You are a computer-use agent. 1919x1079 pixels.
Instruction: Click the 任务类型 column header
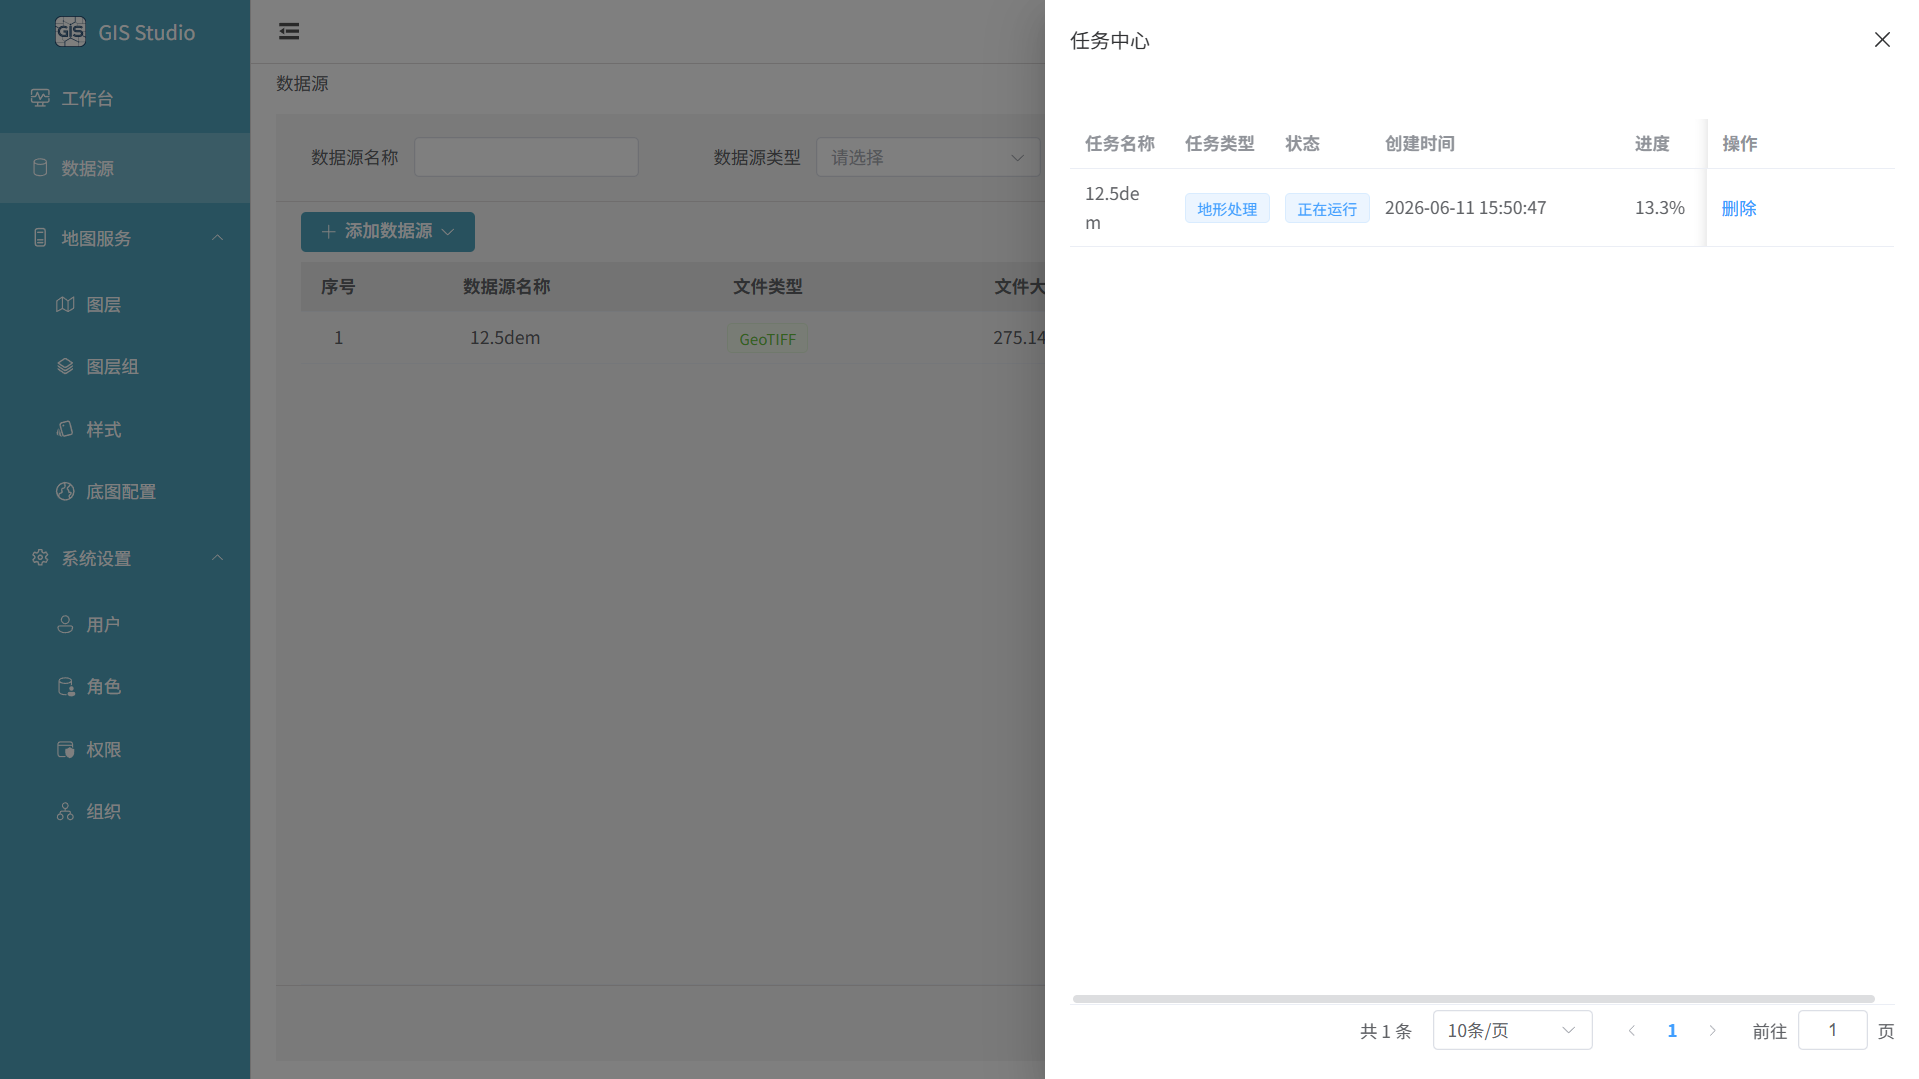1220,144
